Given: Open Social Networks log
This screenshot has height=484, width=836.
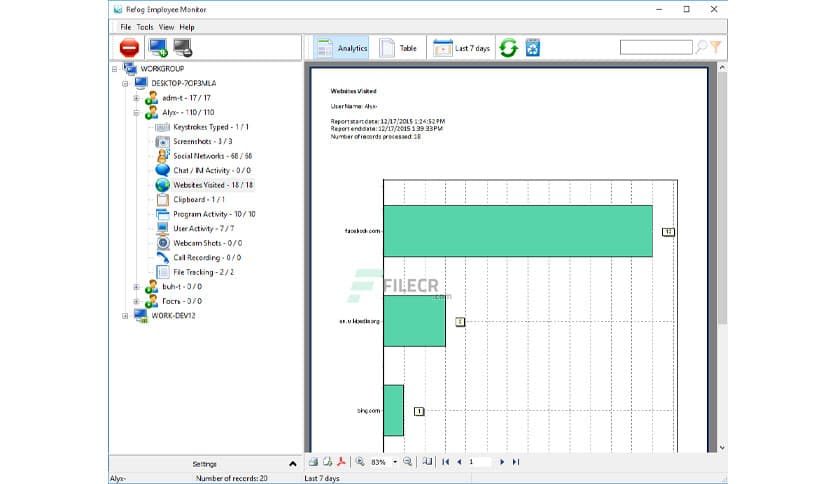Looking at the screenshot, I should (212, 156).
